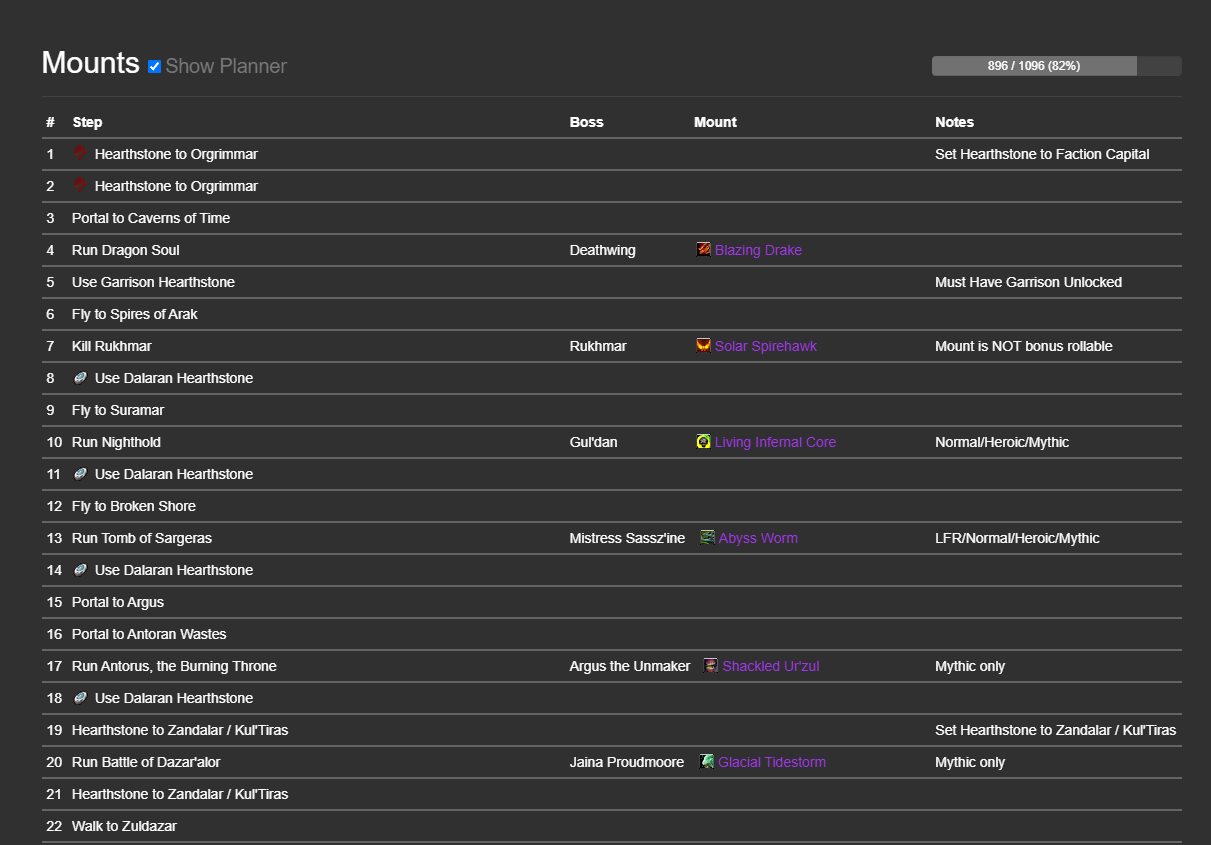Open the Shackled Ur'zul link
Viewport: 1211px width, 845px height.
pyautogui.click(x=771, y=666)
